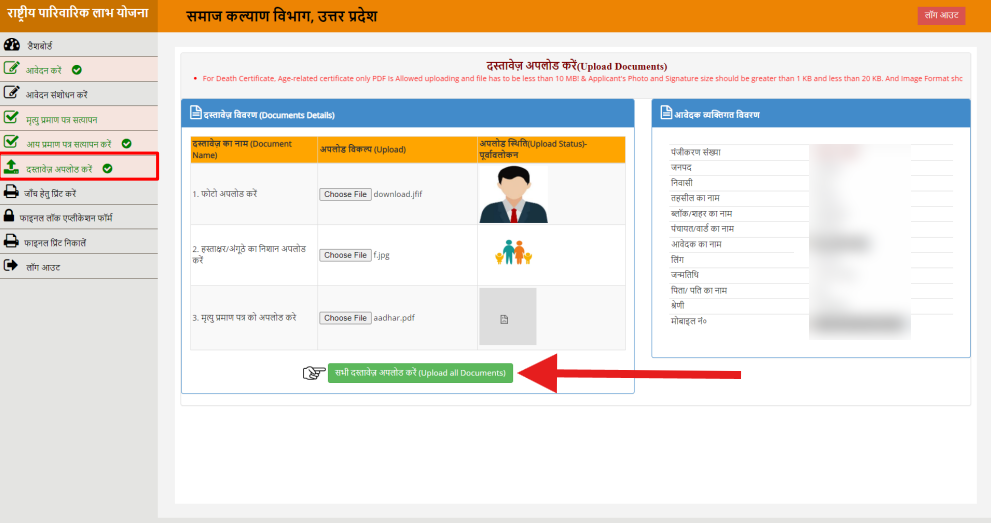Click row label 2. हस्ताक्षर/अंगूठे का निशान अपलोड करें
991x523 pixels.
point(249,255)
